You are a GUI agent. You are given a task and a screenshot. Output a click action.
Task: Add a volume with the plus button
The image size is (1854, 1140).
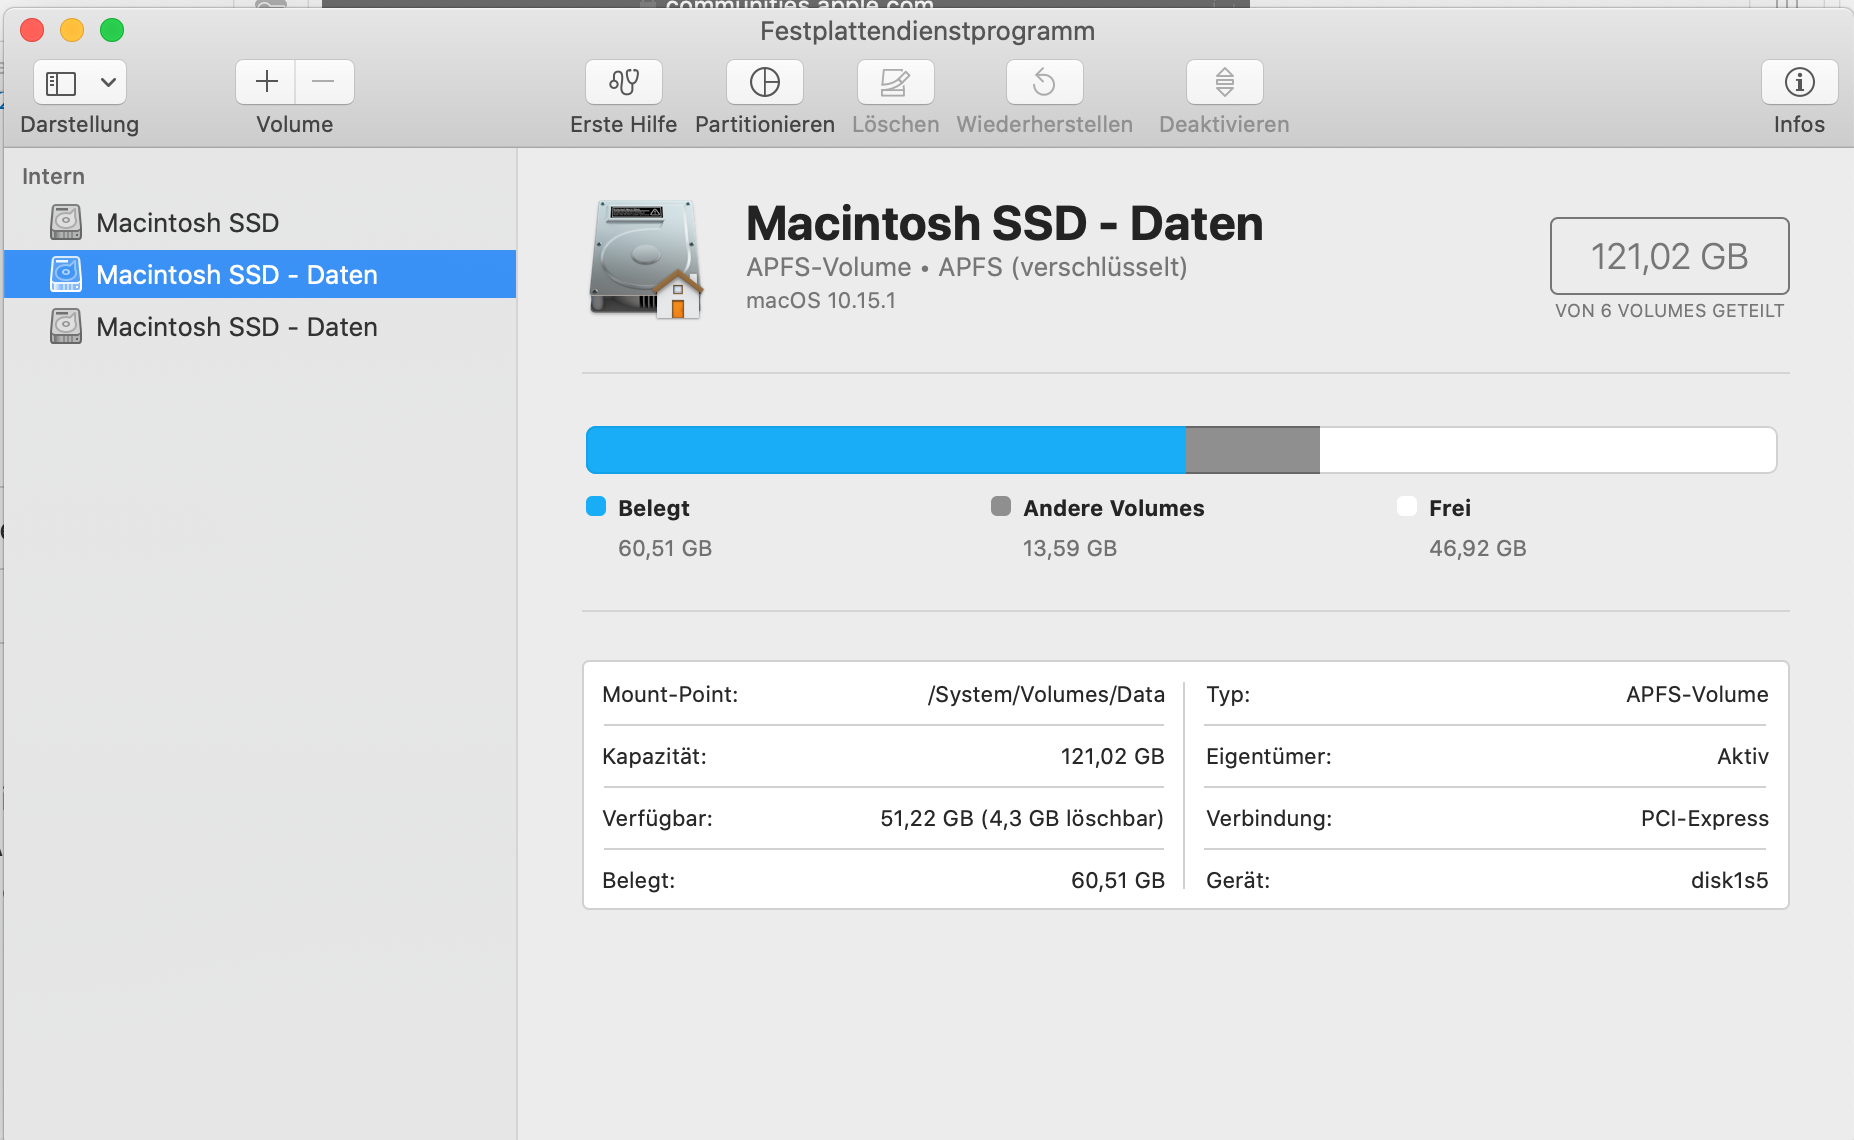coord(266,82)
